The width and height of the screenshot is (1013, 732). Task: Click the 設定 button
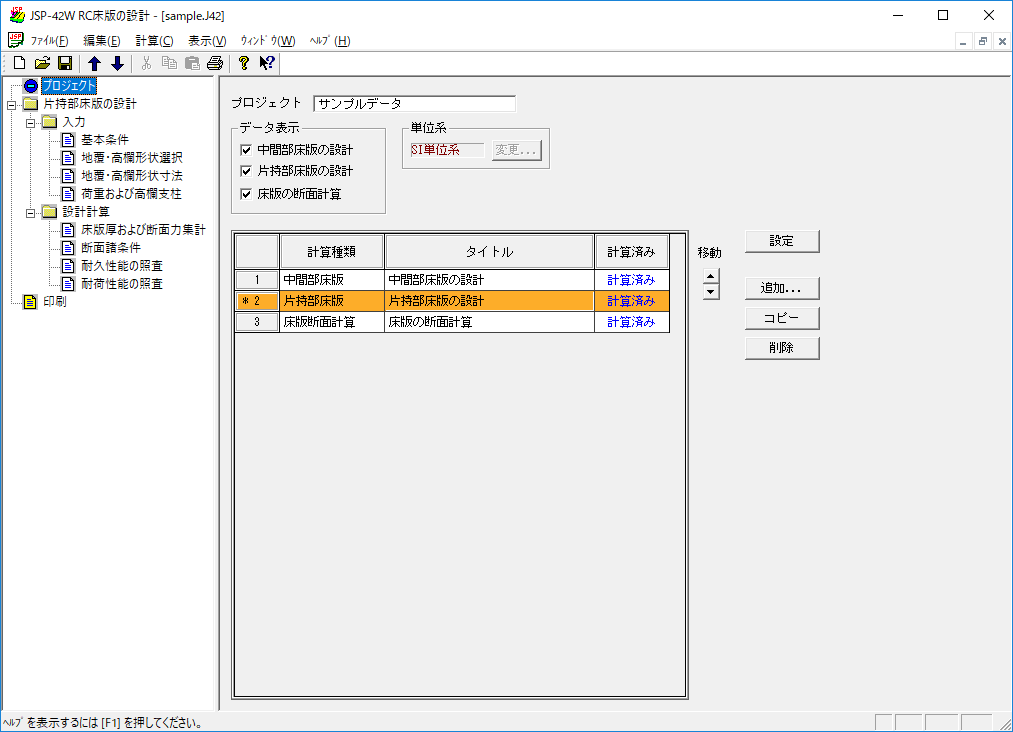click(782, 241)
